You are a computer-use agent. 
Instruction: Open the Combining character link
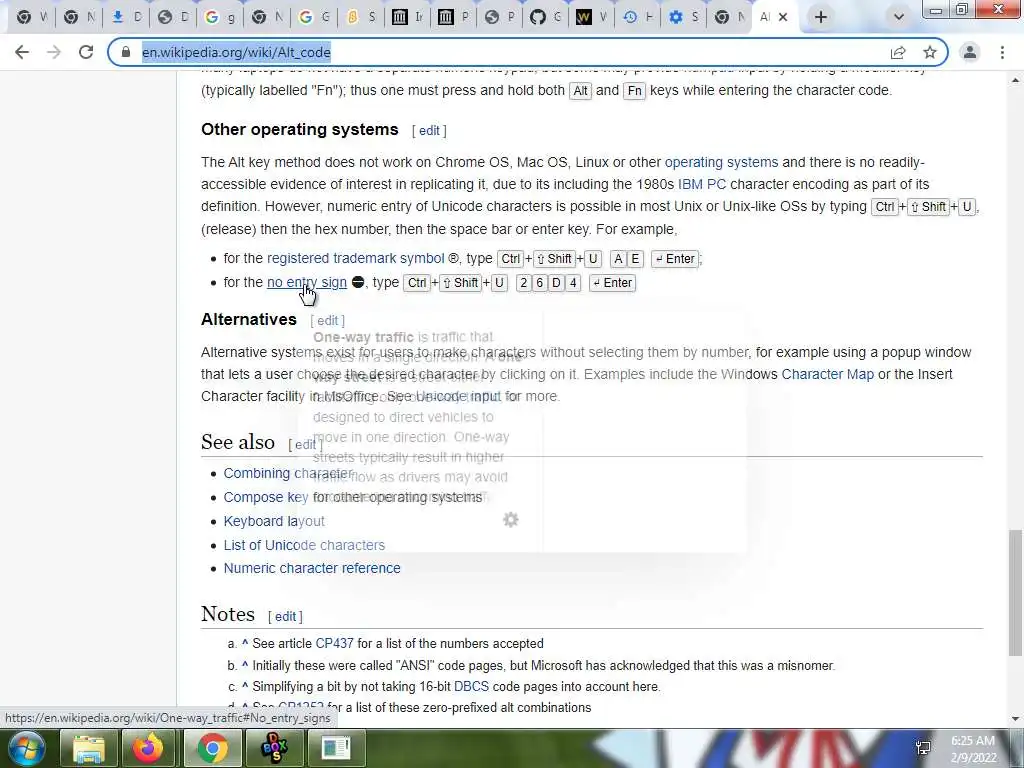288,473
